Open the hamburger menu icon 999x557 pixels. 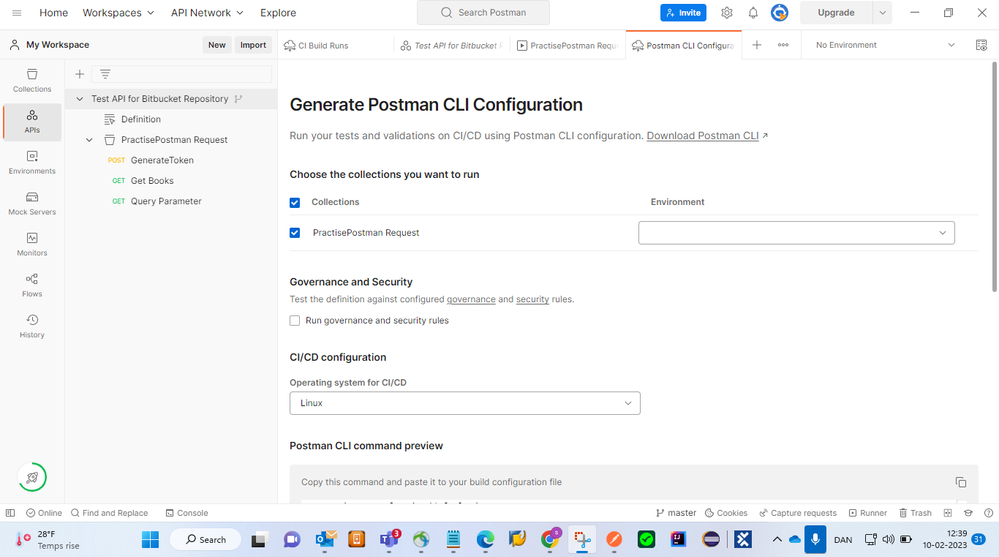pos(17,13)
